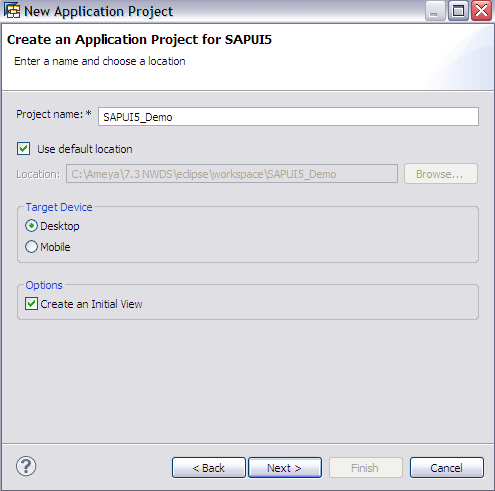Maximize the New Application Project dialog
The height and width of the screenshot is (491, 495).
click(458, 11)
